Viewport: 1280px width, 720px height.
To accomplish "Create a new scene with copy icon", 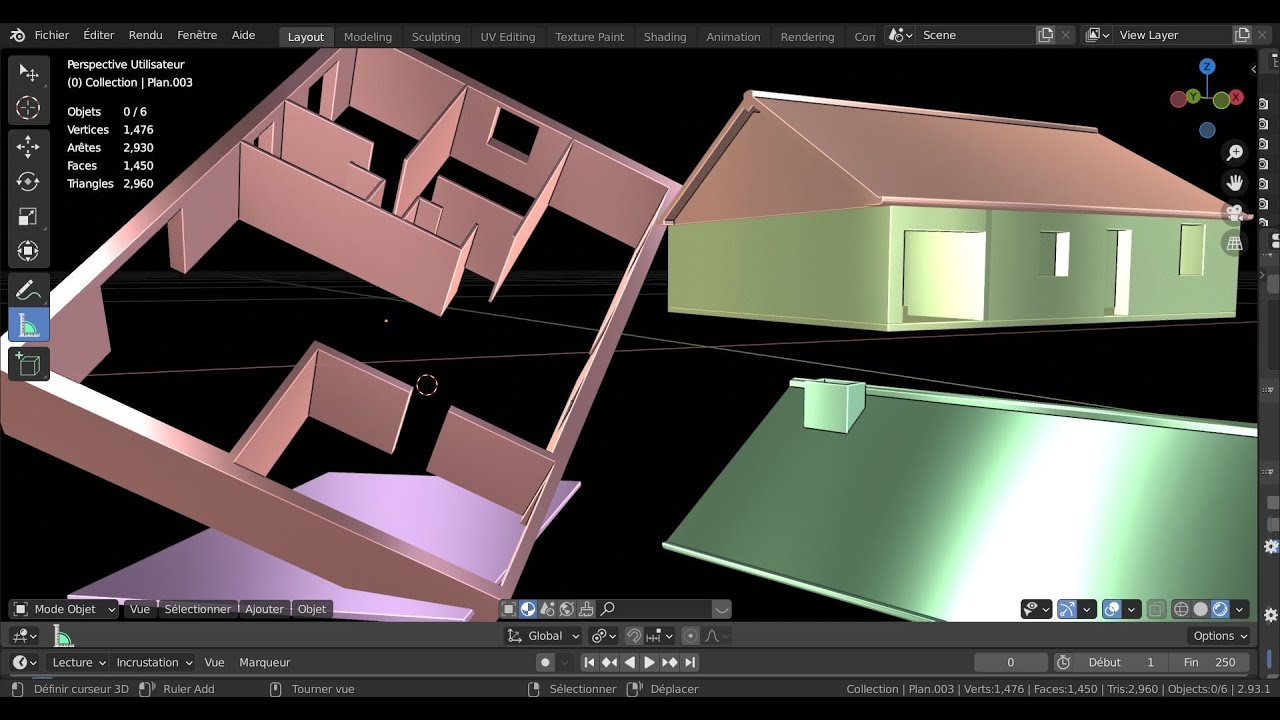I will pos(1046,35).
